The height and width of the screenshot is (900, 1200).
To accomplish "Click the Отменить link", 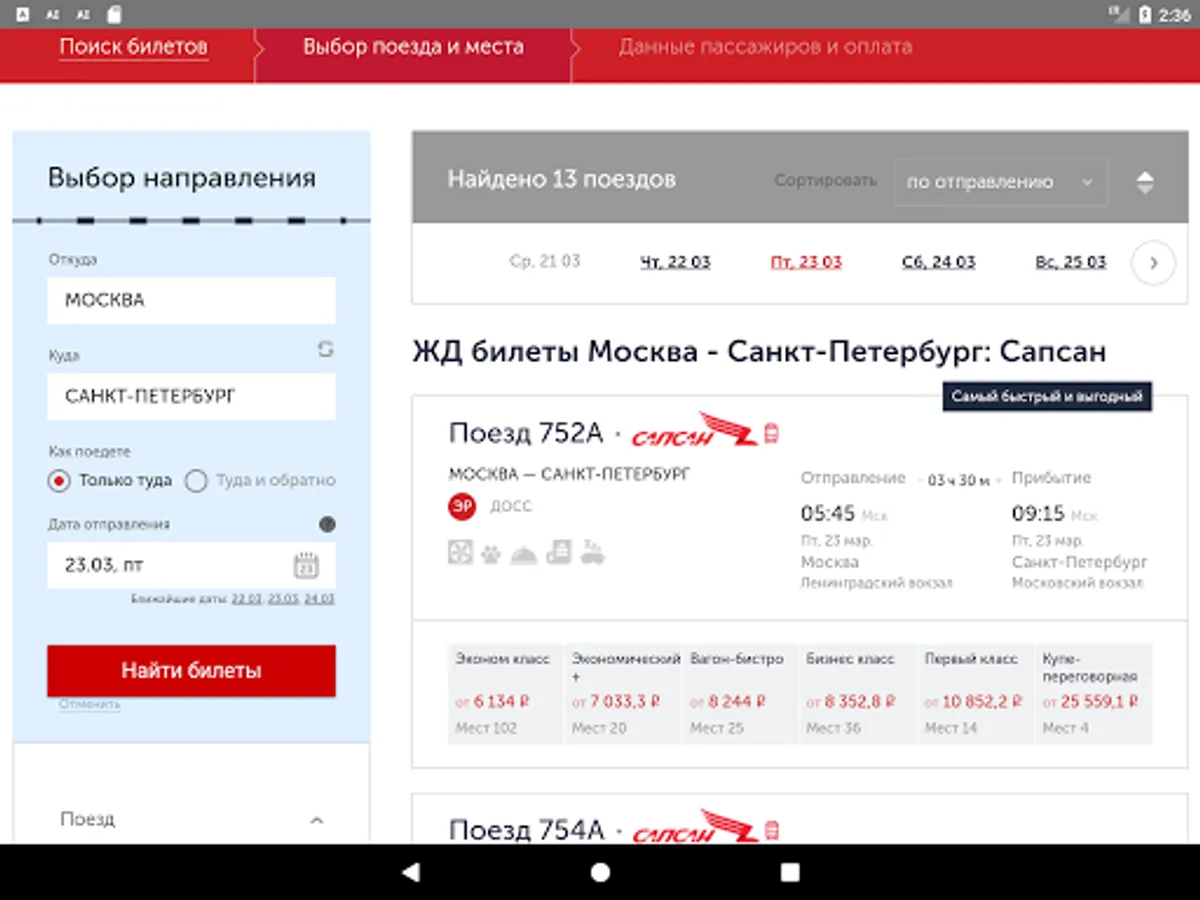I will pyautogui.click(x=89, y=704).
